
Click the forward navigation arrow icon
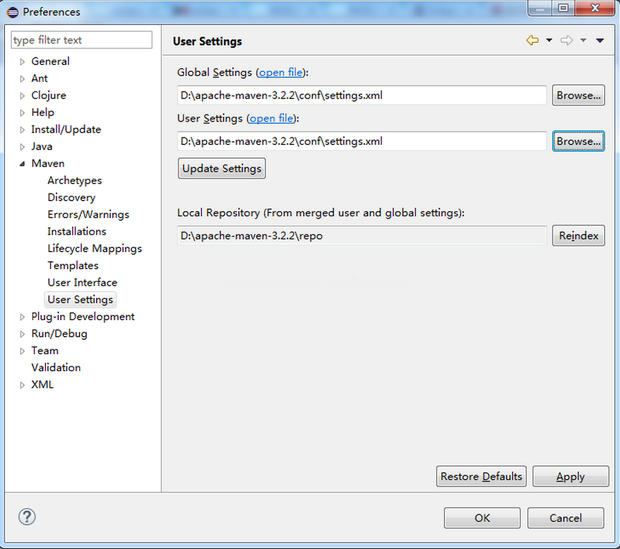click(566, 41)
